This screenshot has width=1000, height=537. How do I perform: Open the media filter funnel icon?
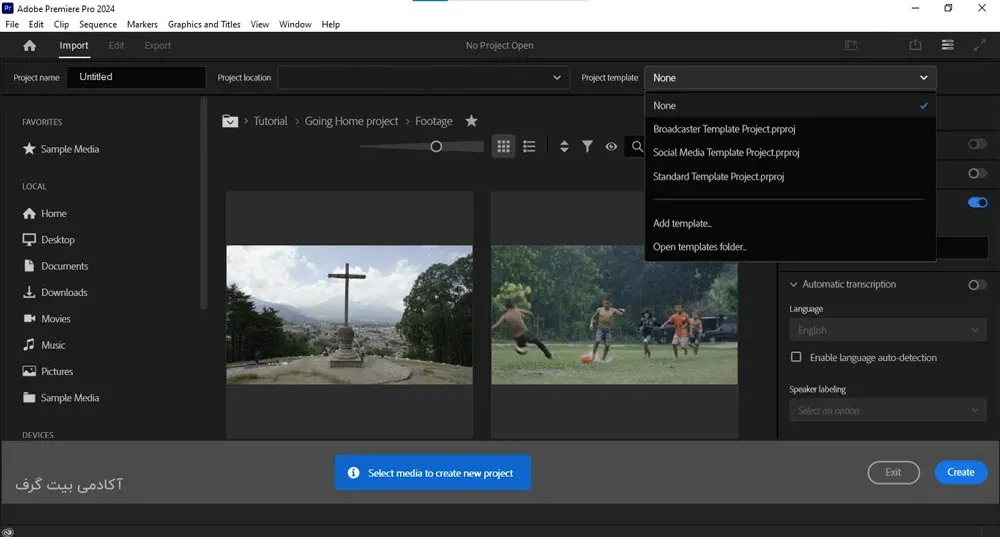tap(587, 147)
